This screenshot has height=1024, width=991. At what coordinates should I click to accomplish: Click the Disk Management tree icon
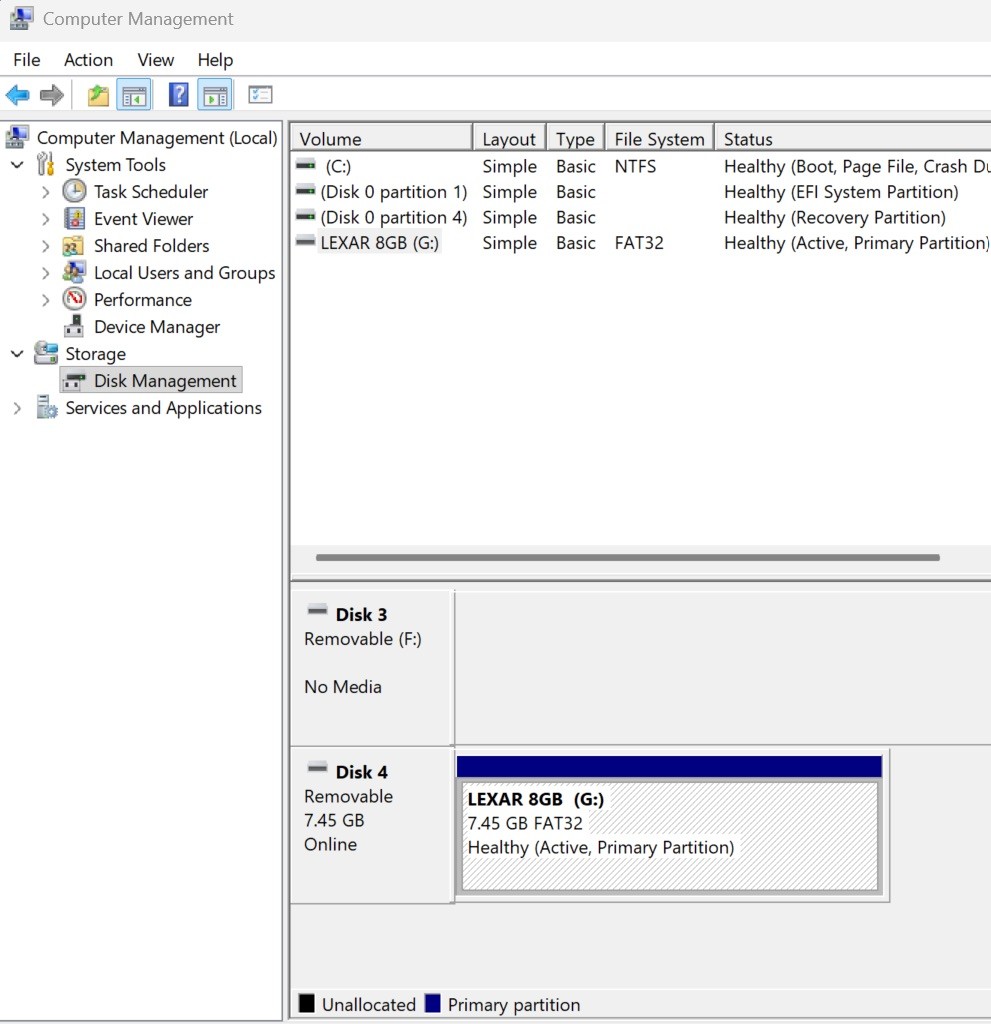click(x=74, y=381)
